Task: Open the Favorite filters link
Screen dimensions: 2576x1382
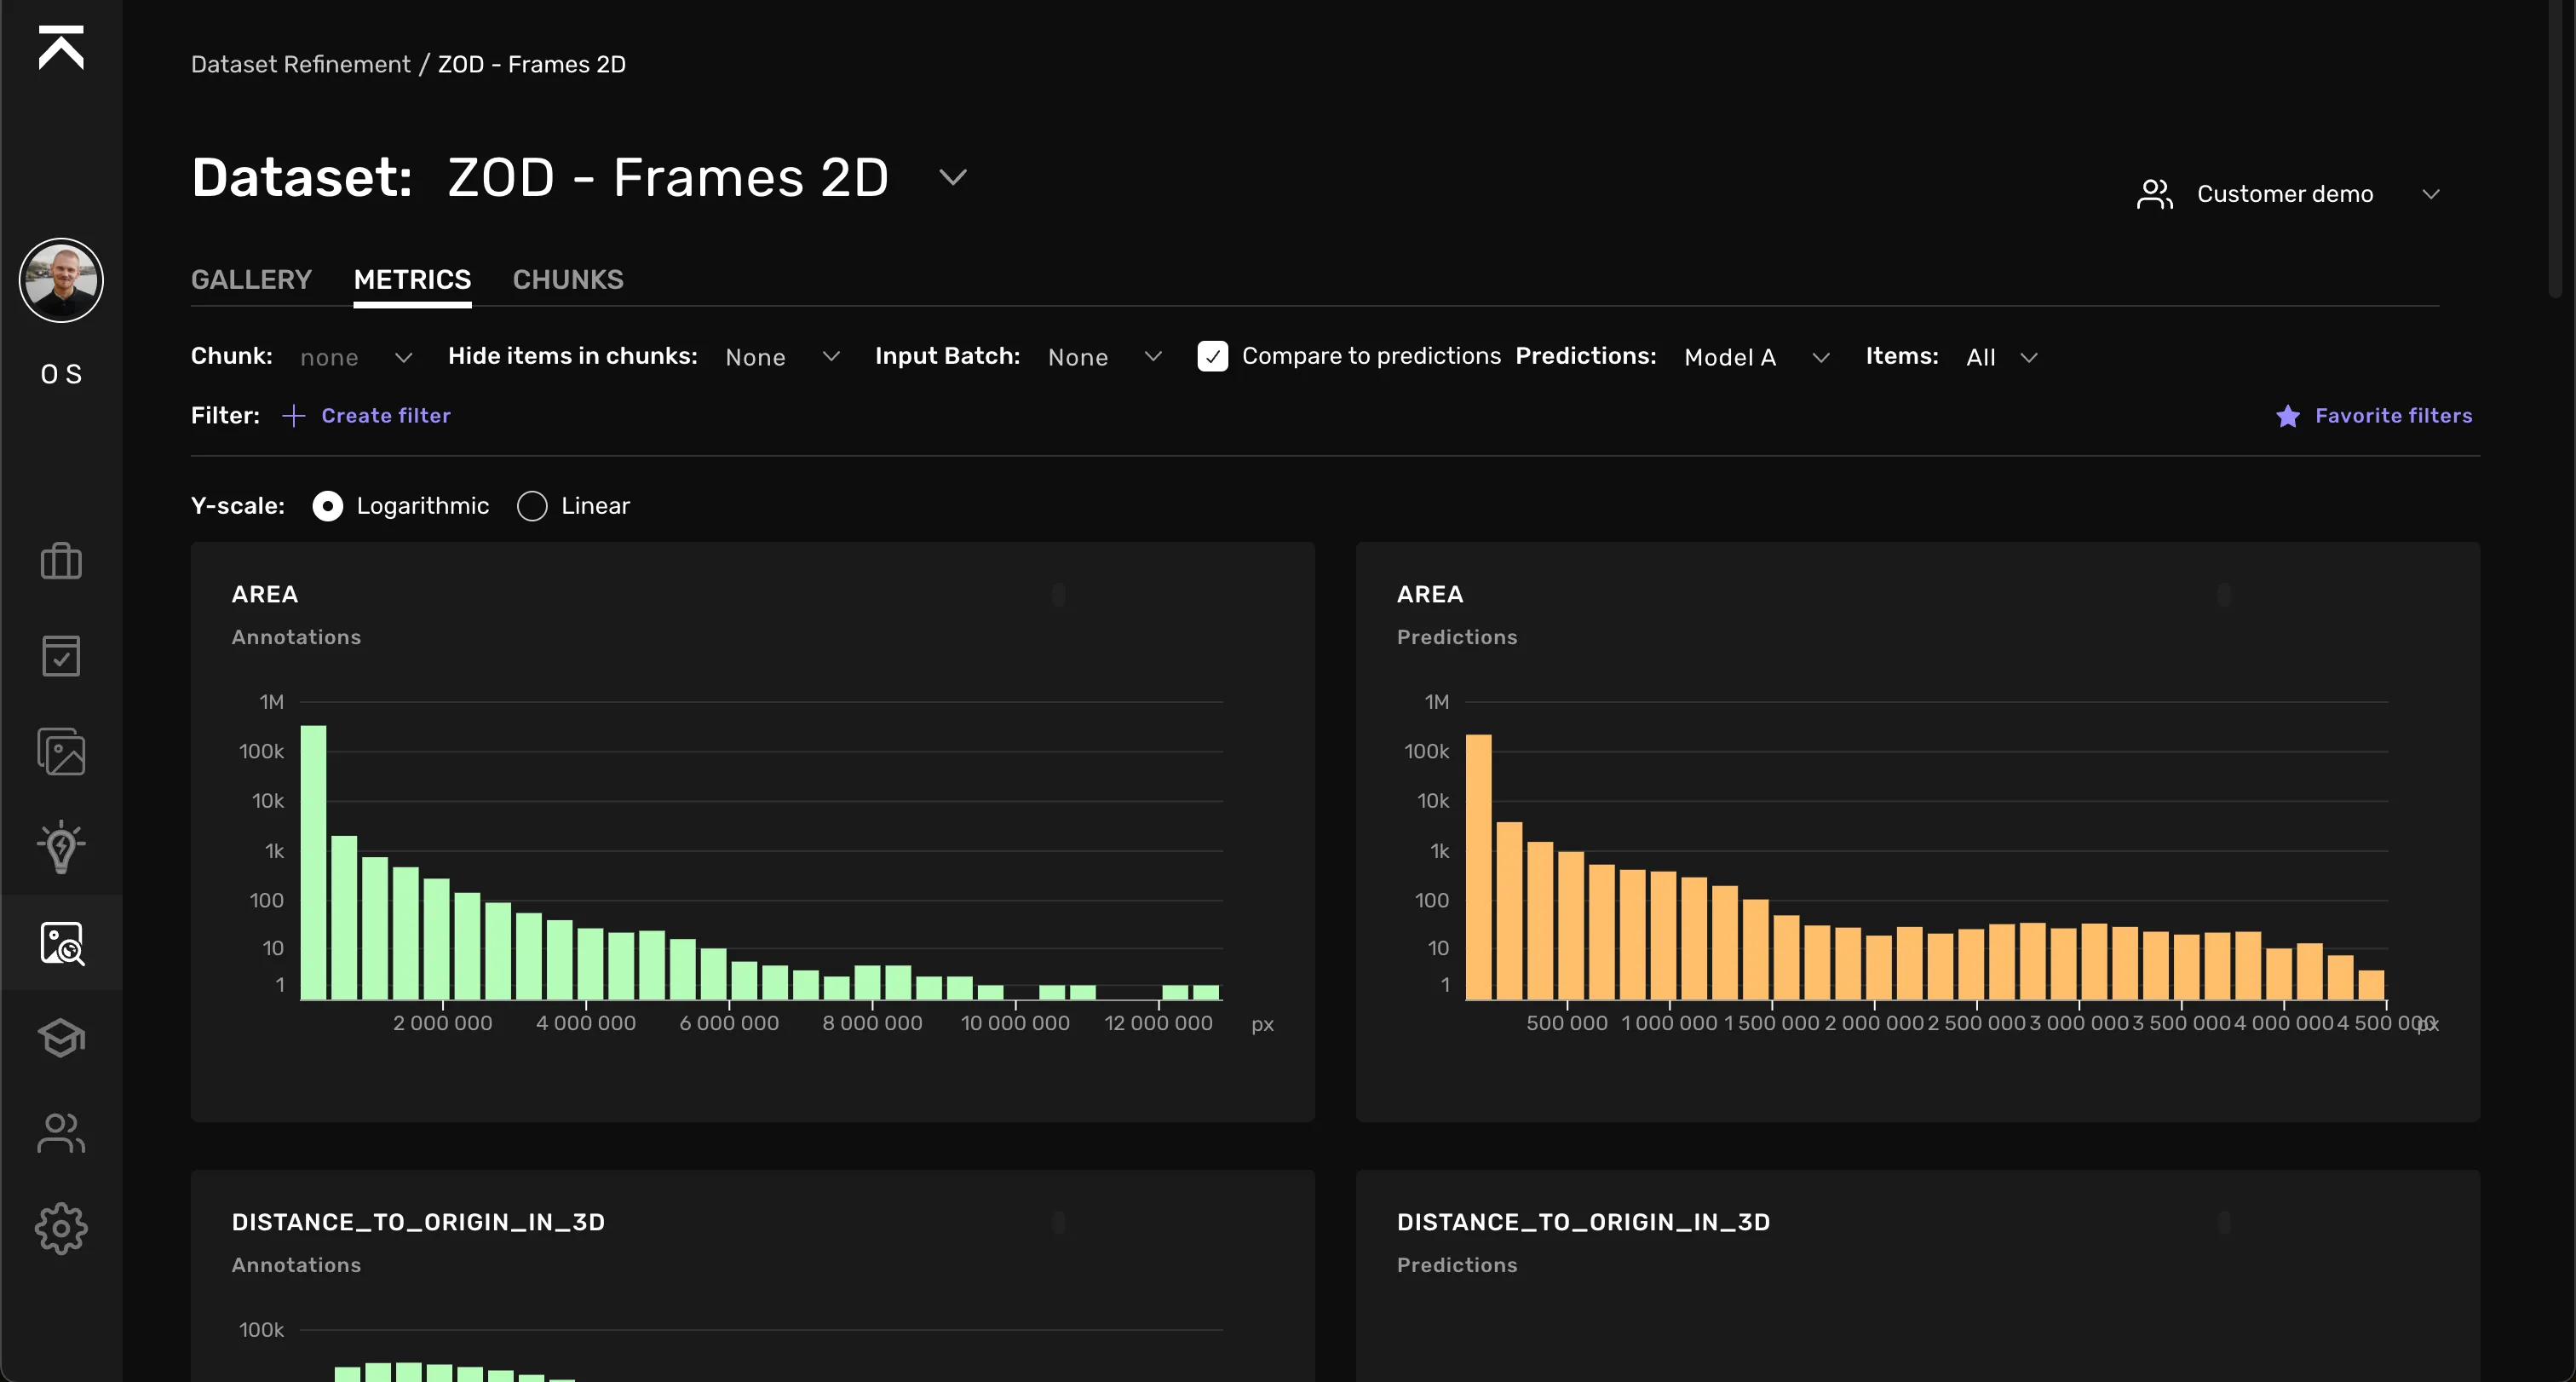Action: 2393,416
